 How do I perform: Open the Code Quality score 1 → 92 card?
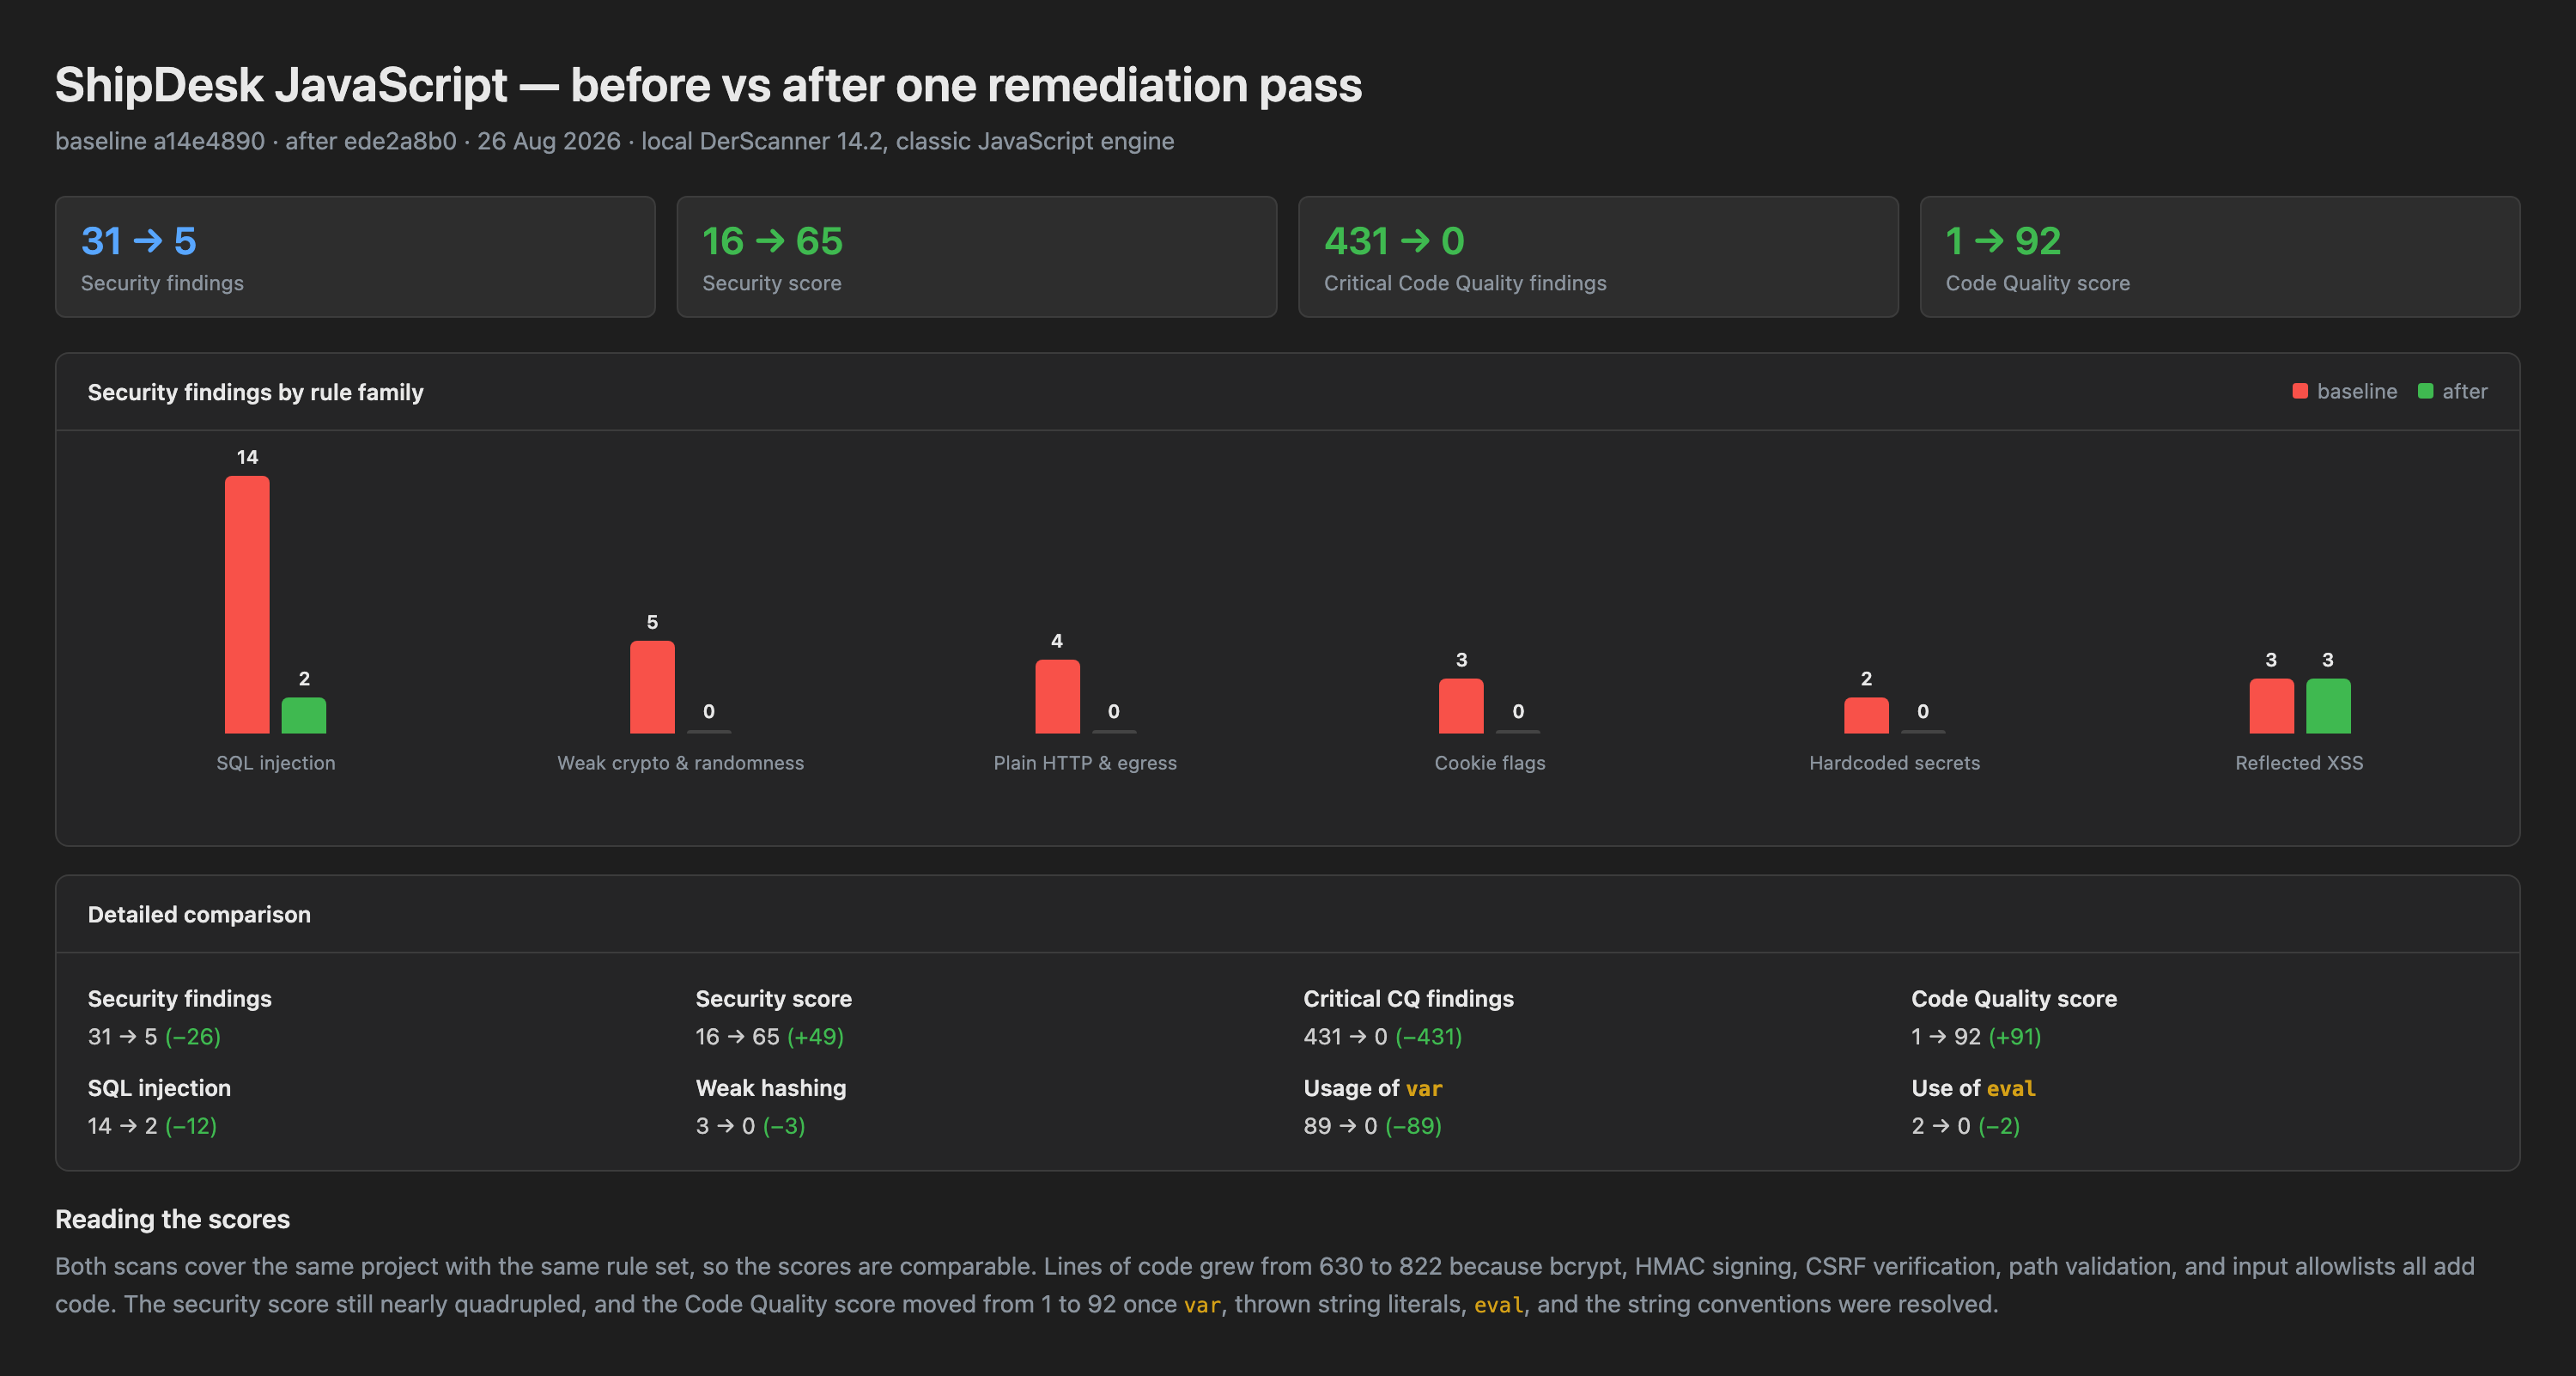(x=2220, y=257)
